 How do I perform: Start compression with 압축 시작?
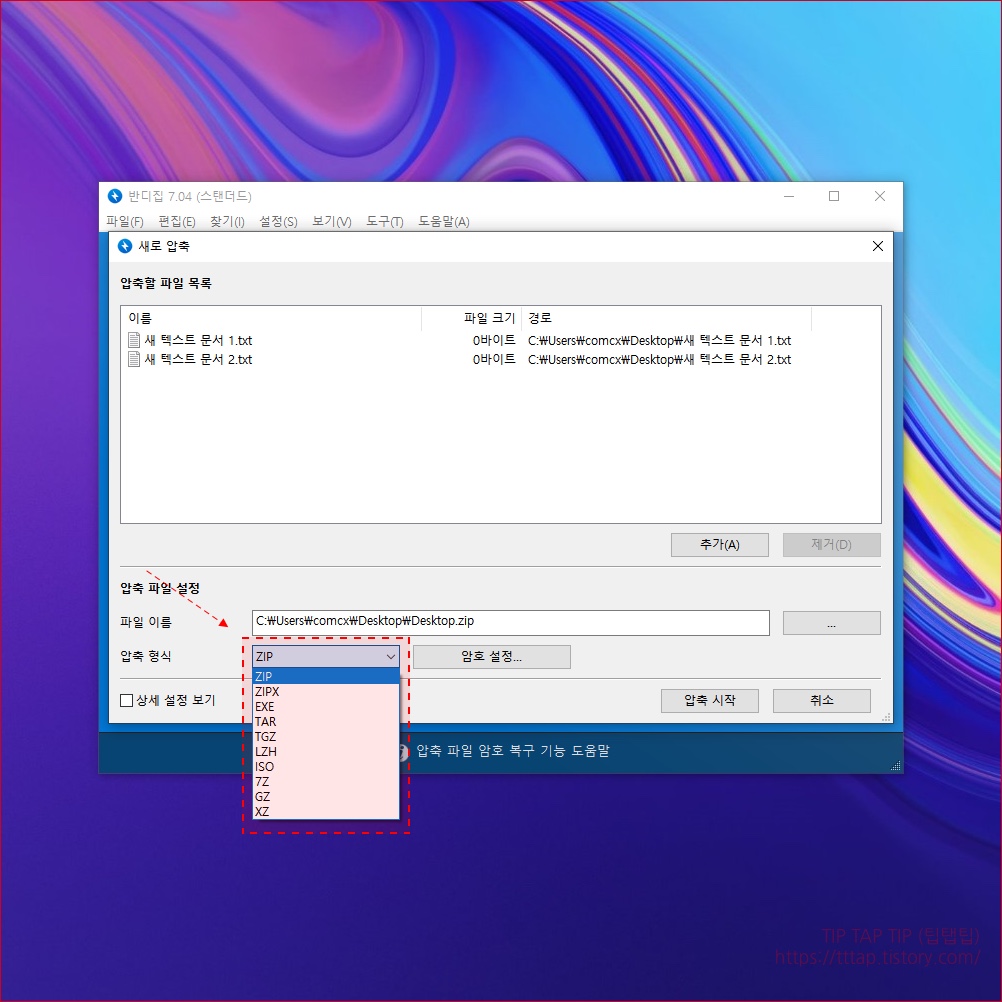click(709, 701)
